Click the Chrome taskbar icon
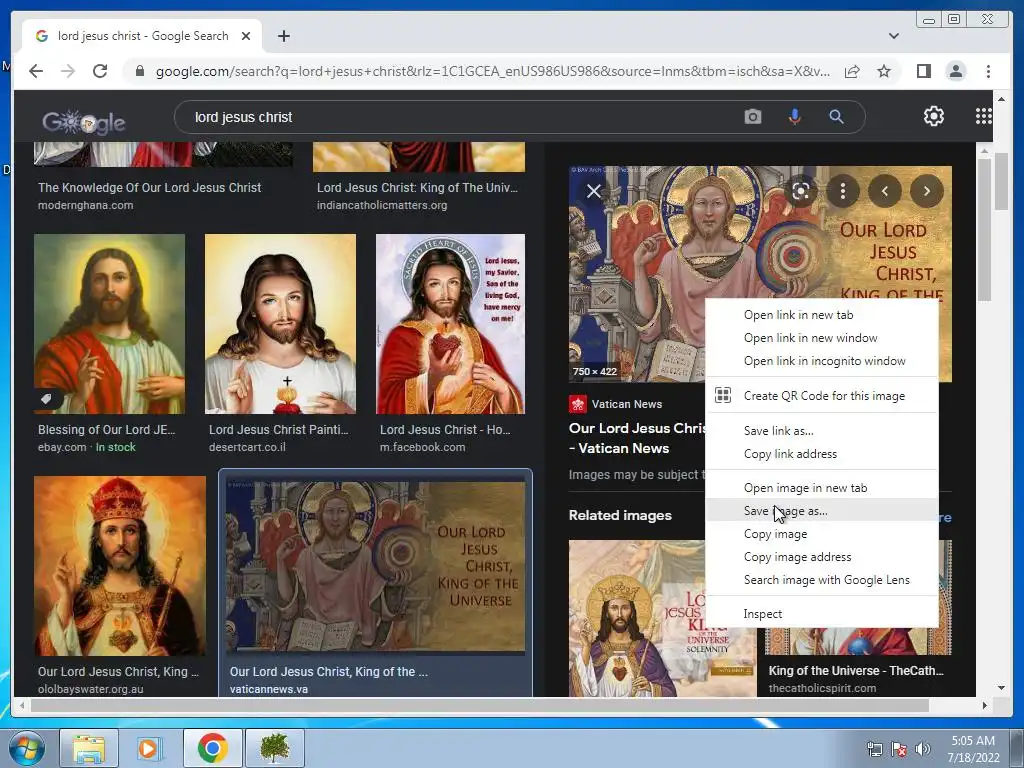 pyautogui.click(x=212, y=748)
